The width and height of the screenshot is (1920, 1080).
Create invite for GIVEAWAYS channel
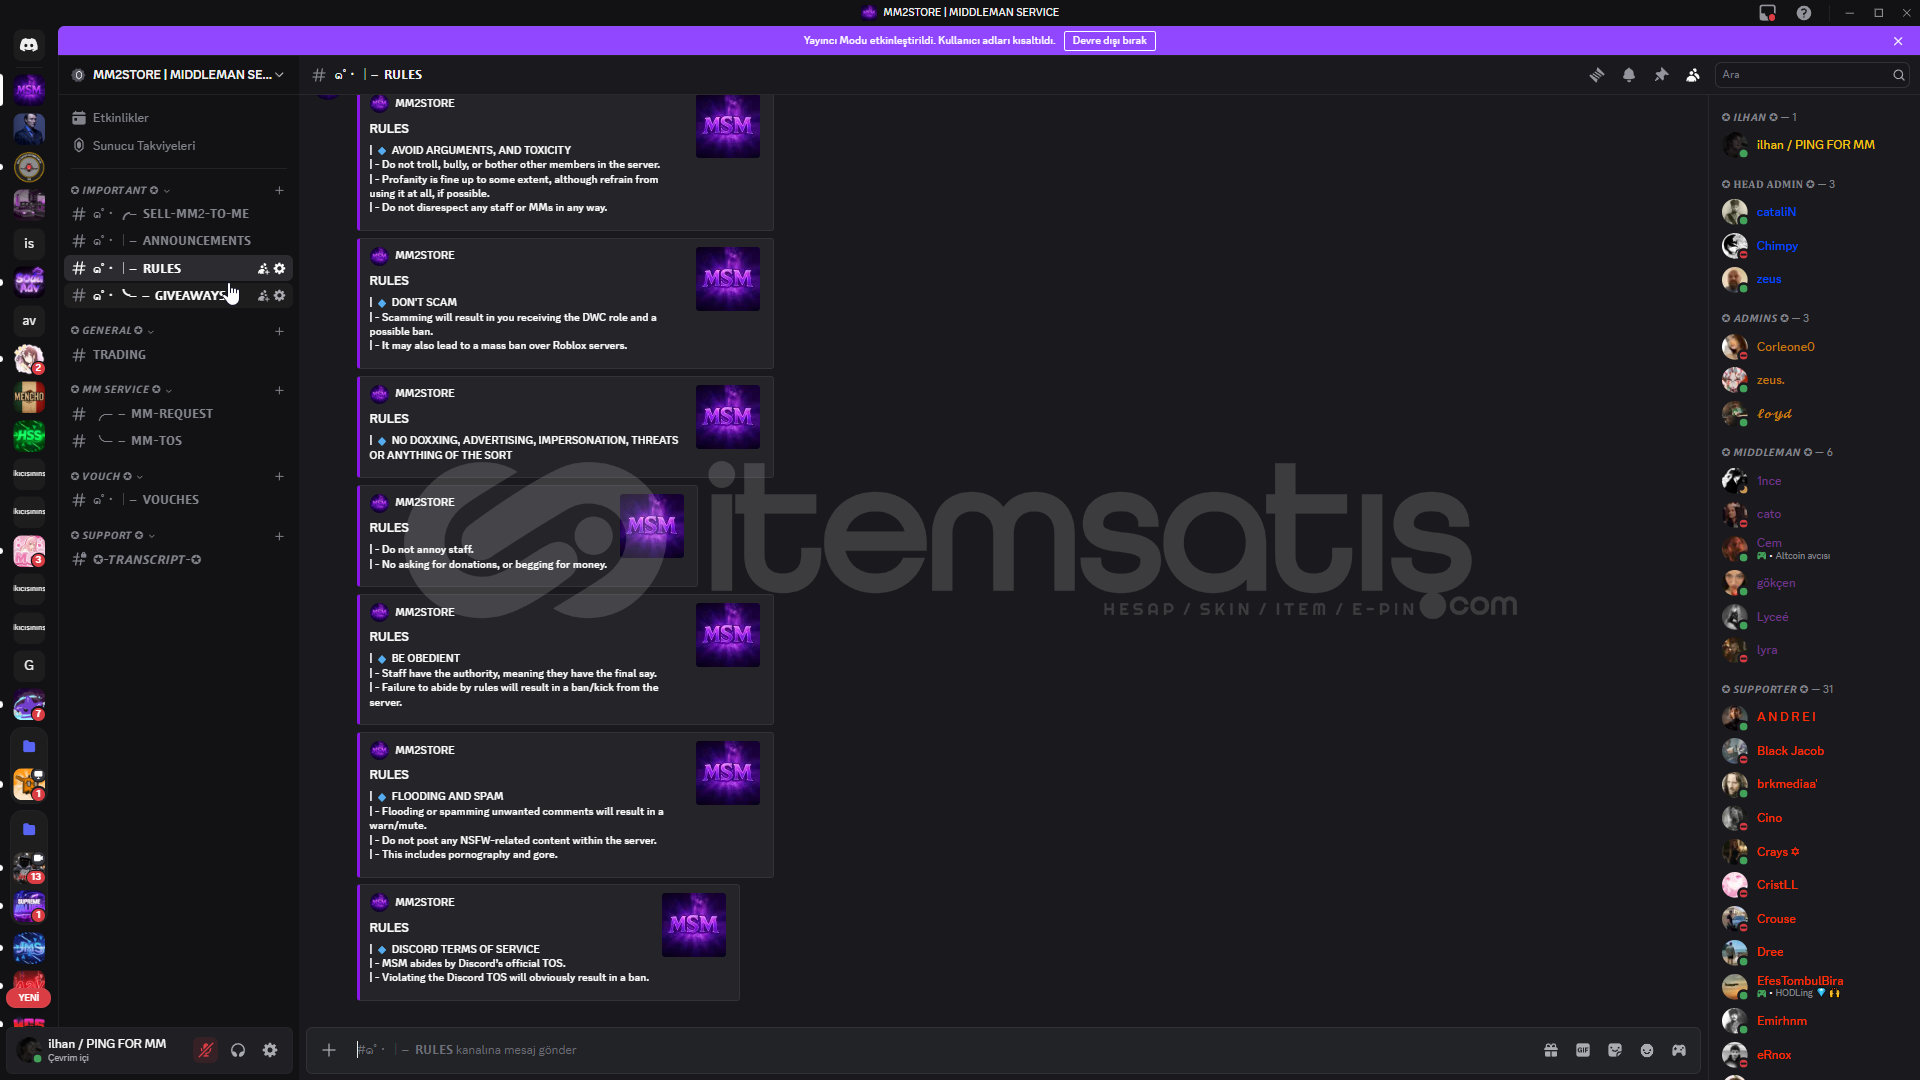[263, 296]
